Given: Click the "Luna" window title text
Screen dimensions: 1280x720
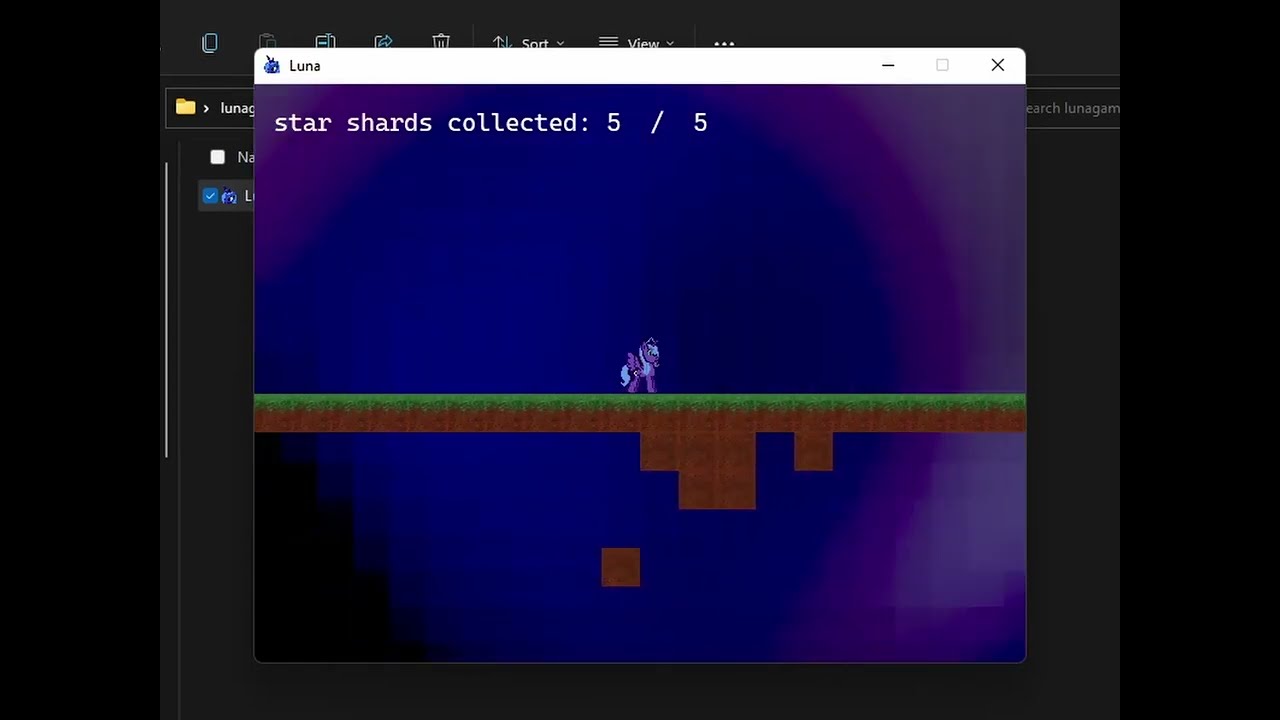Looking at the screenshot, I should (x=305, y=66).
